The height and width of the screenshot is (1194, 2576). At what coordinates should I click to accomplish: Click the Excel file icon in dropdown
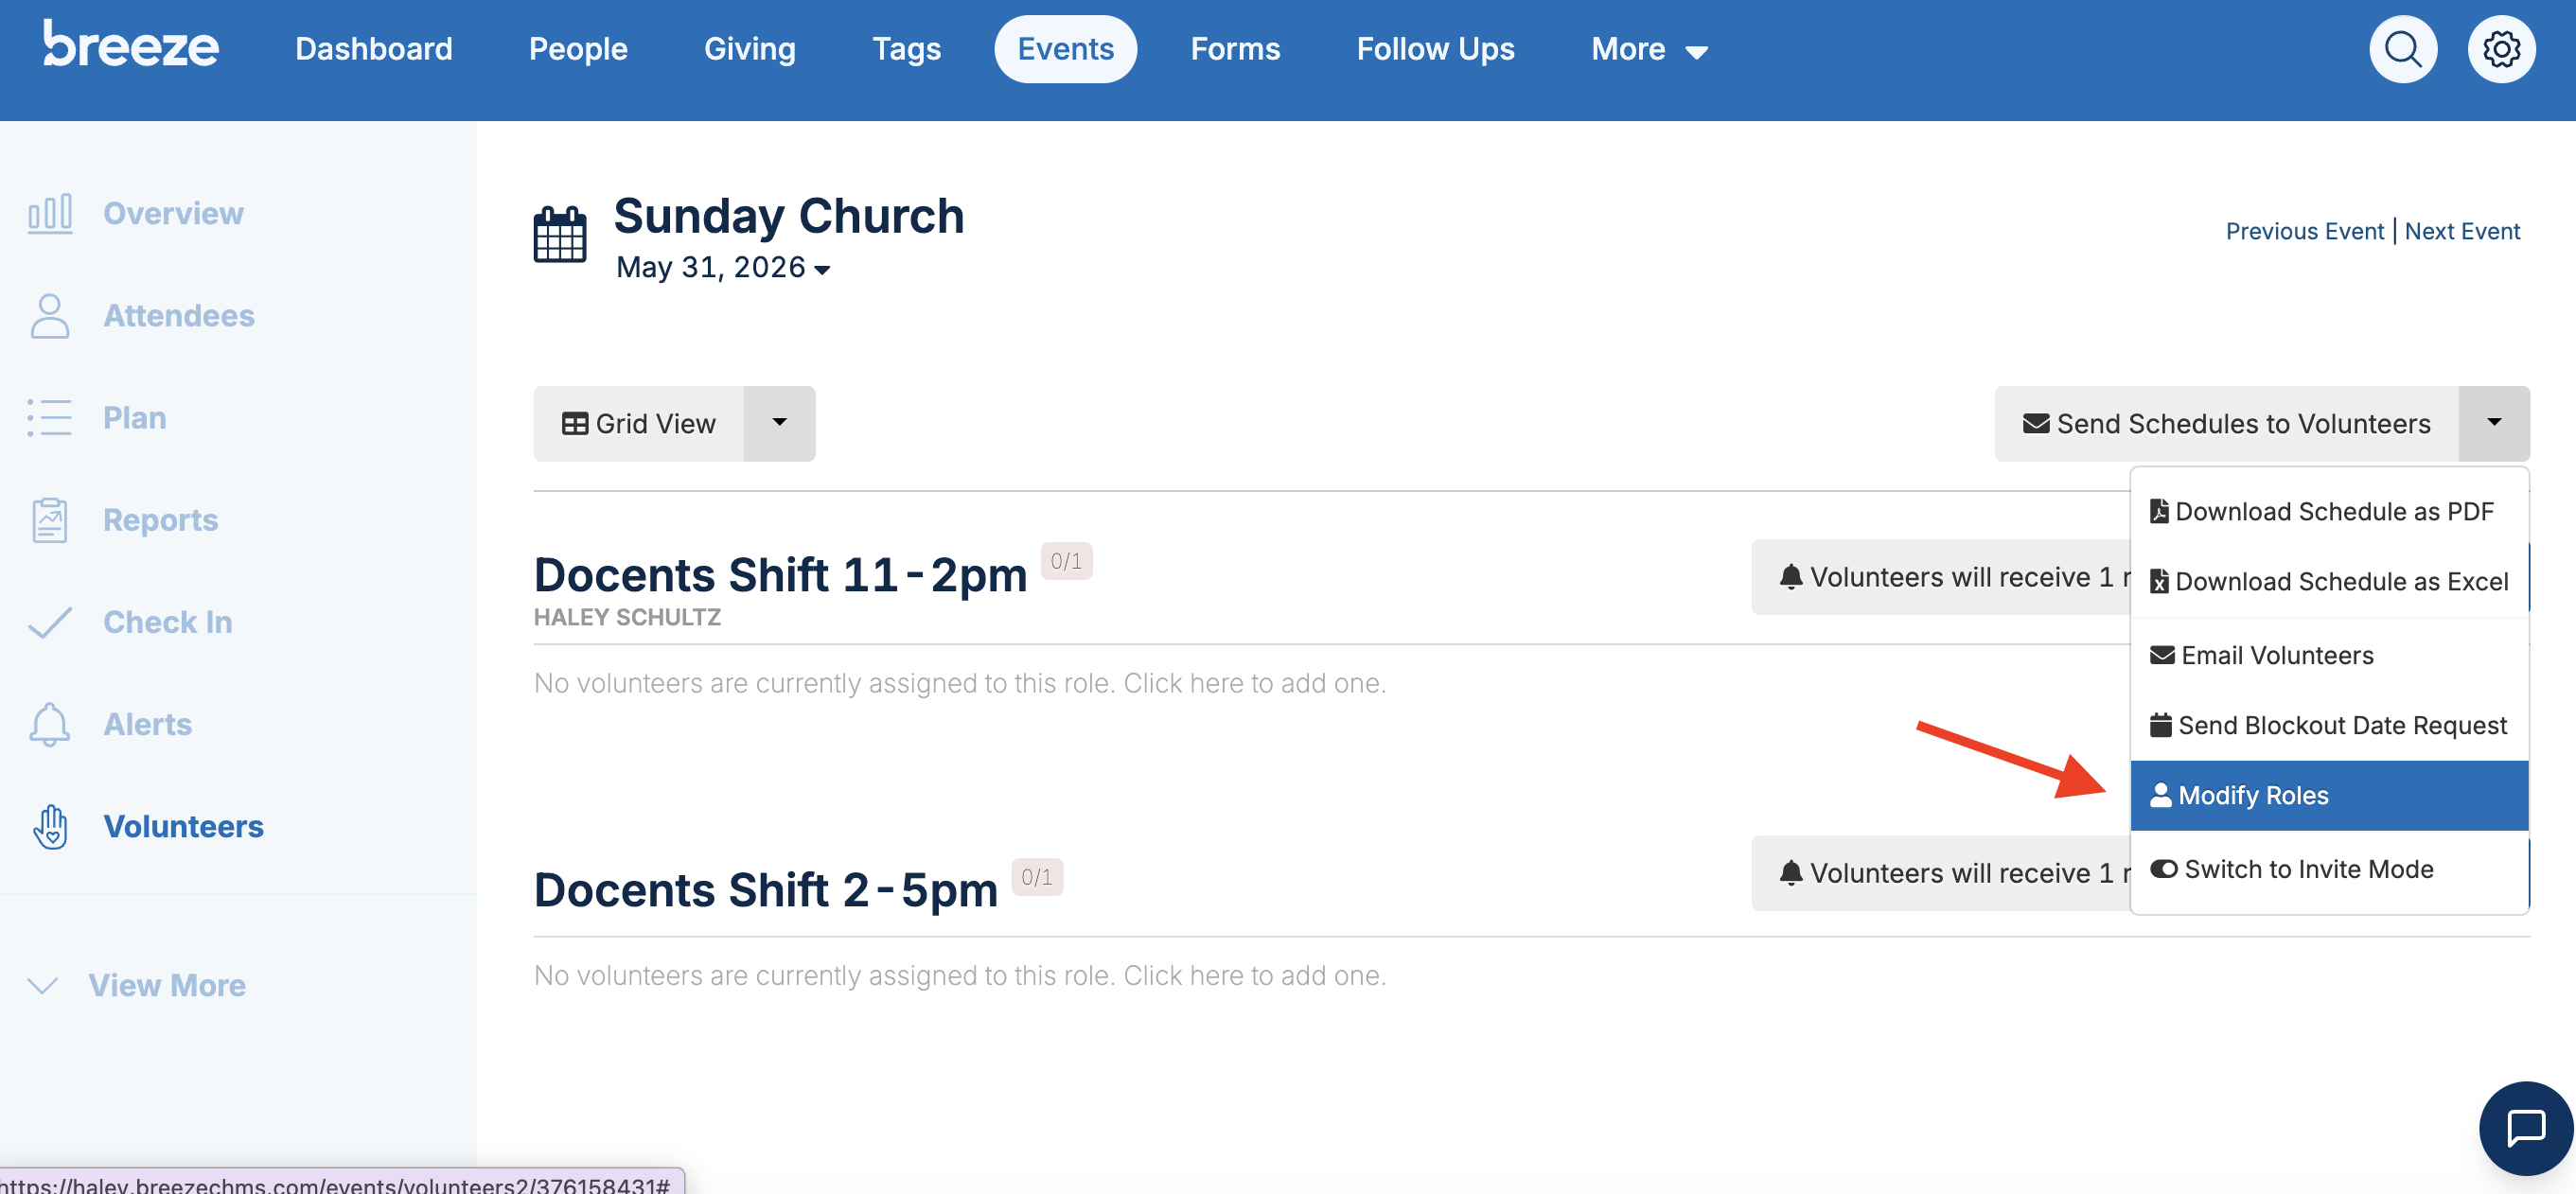(x=2159, y=581)
